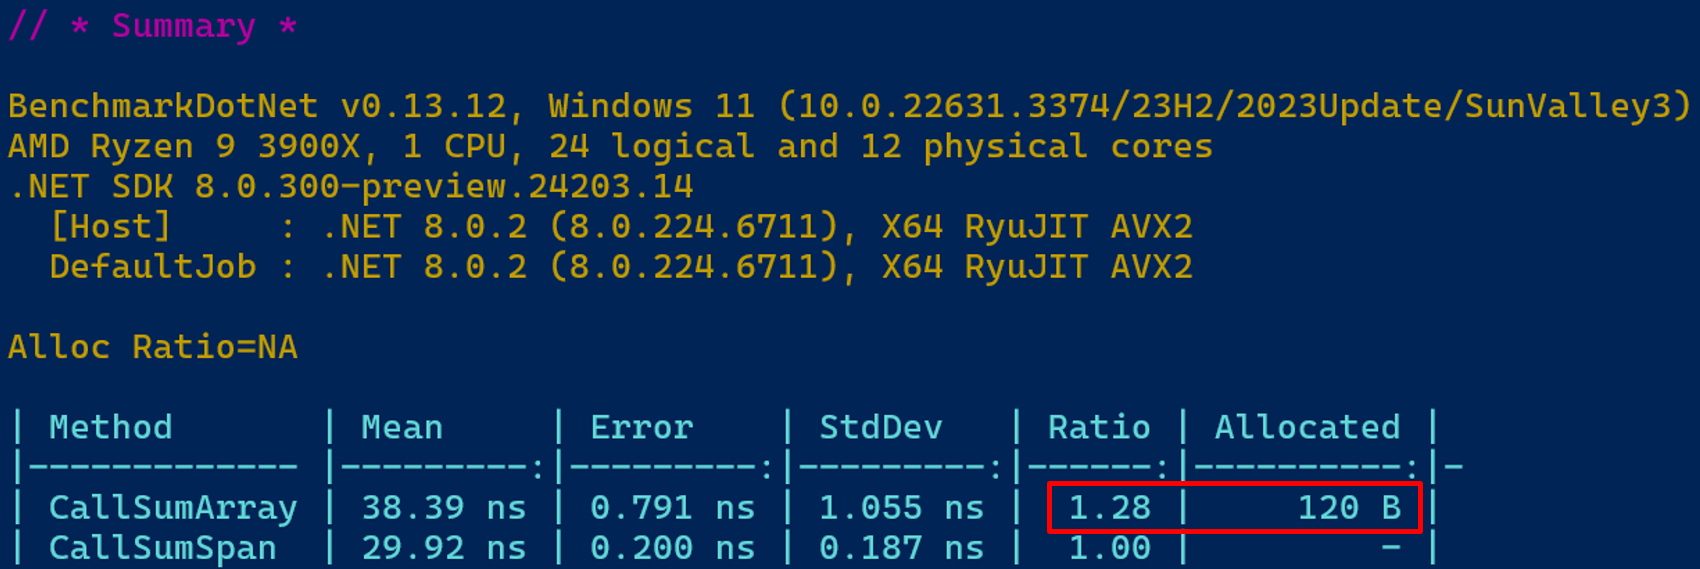The width and height of the screenshot is (1700, 569).
Task: Click the 29.92 ns mean value
Action: [x=443, y=548]
